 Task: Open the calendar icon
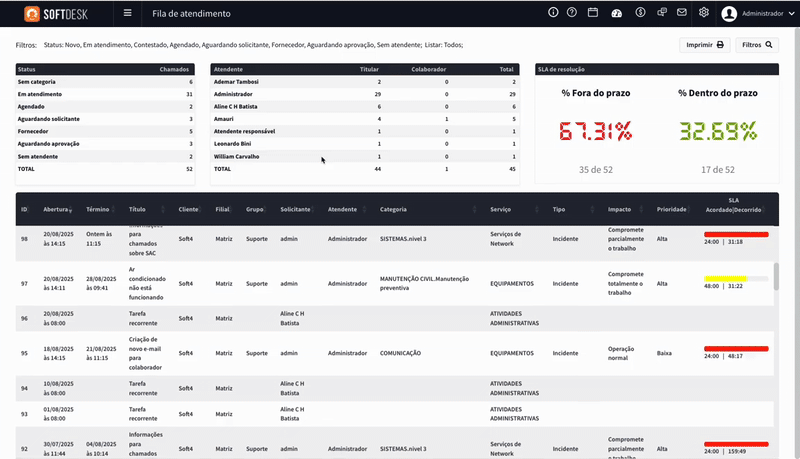click(x=593, y=13)
